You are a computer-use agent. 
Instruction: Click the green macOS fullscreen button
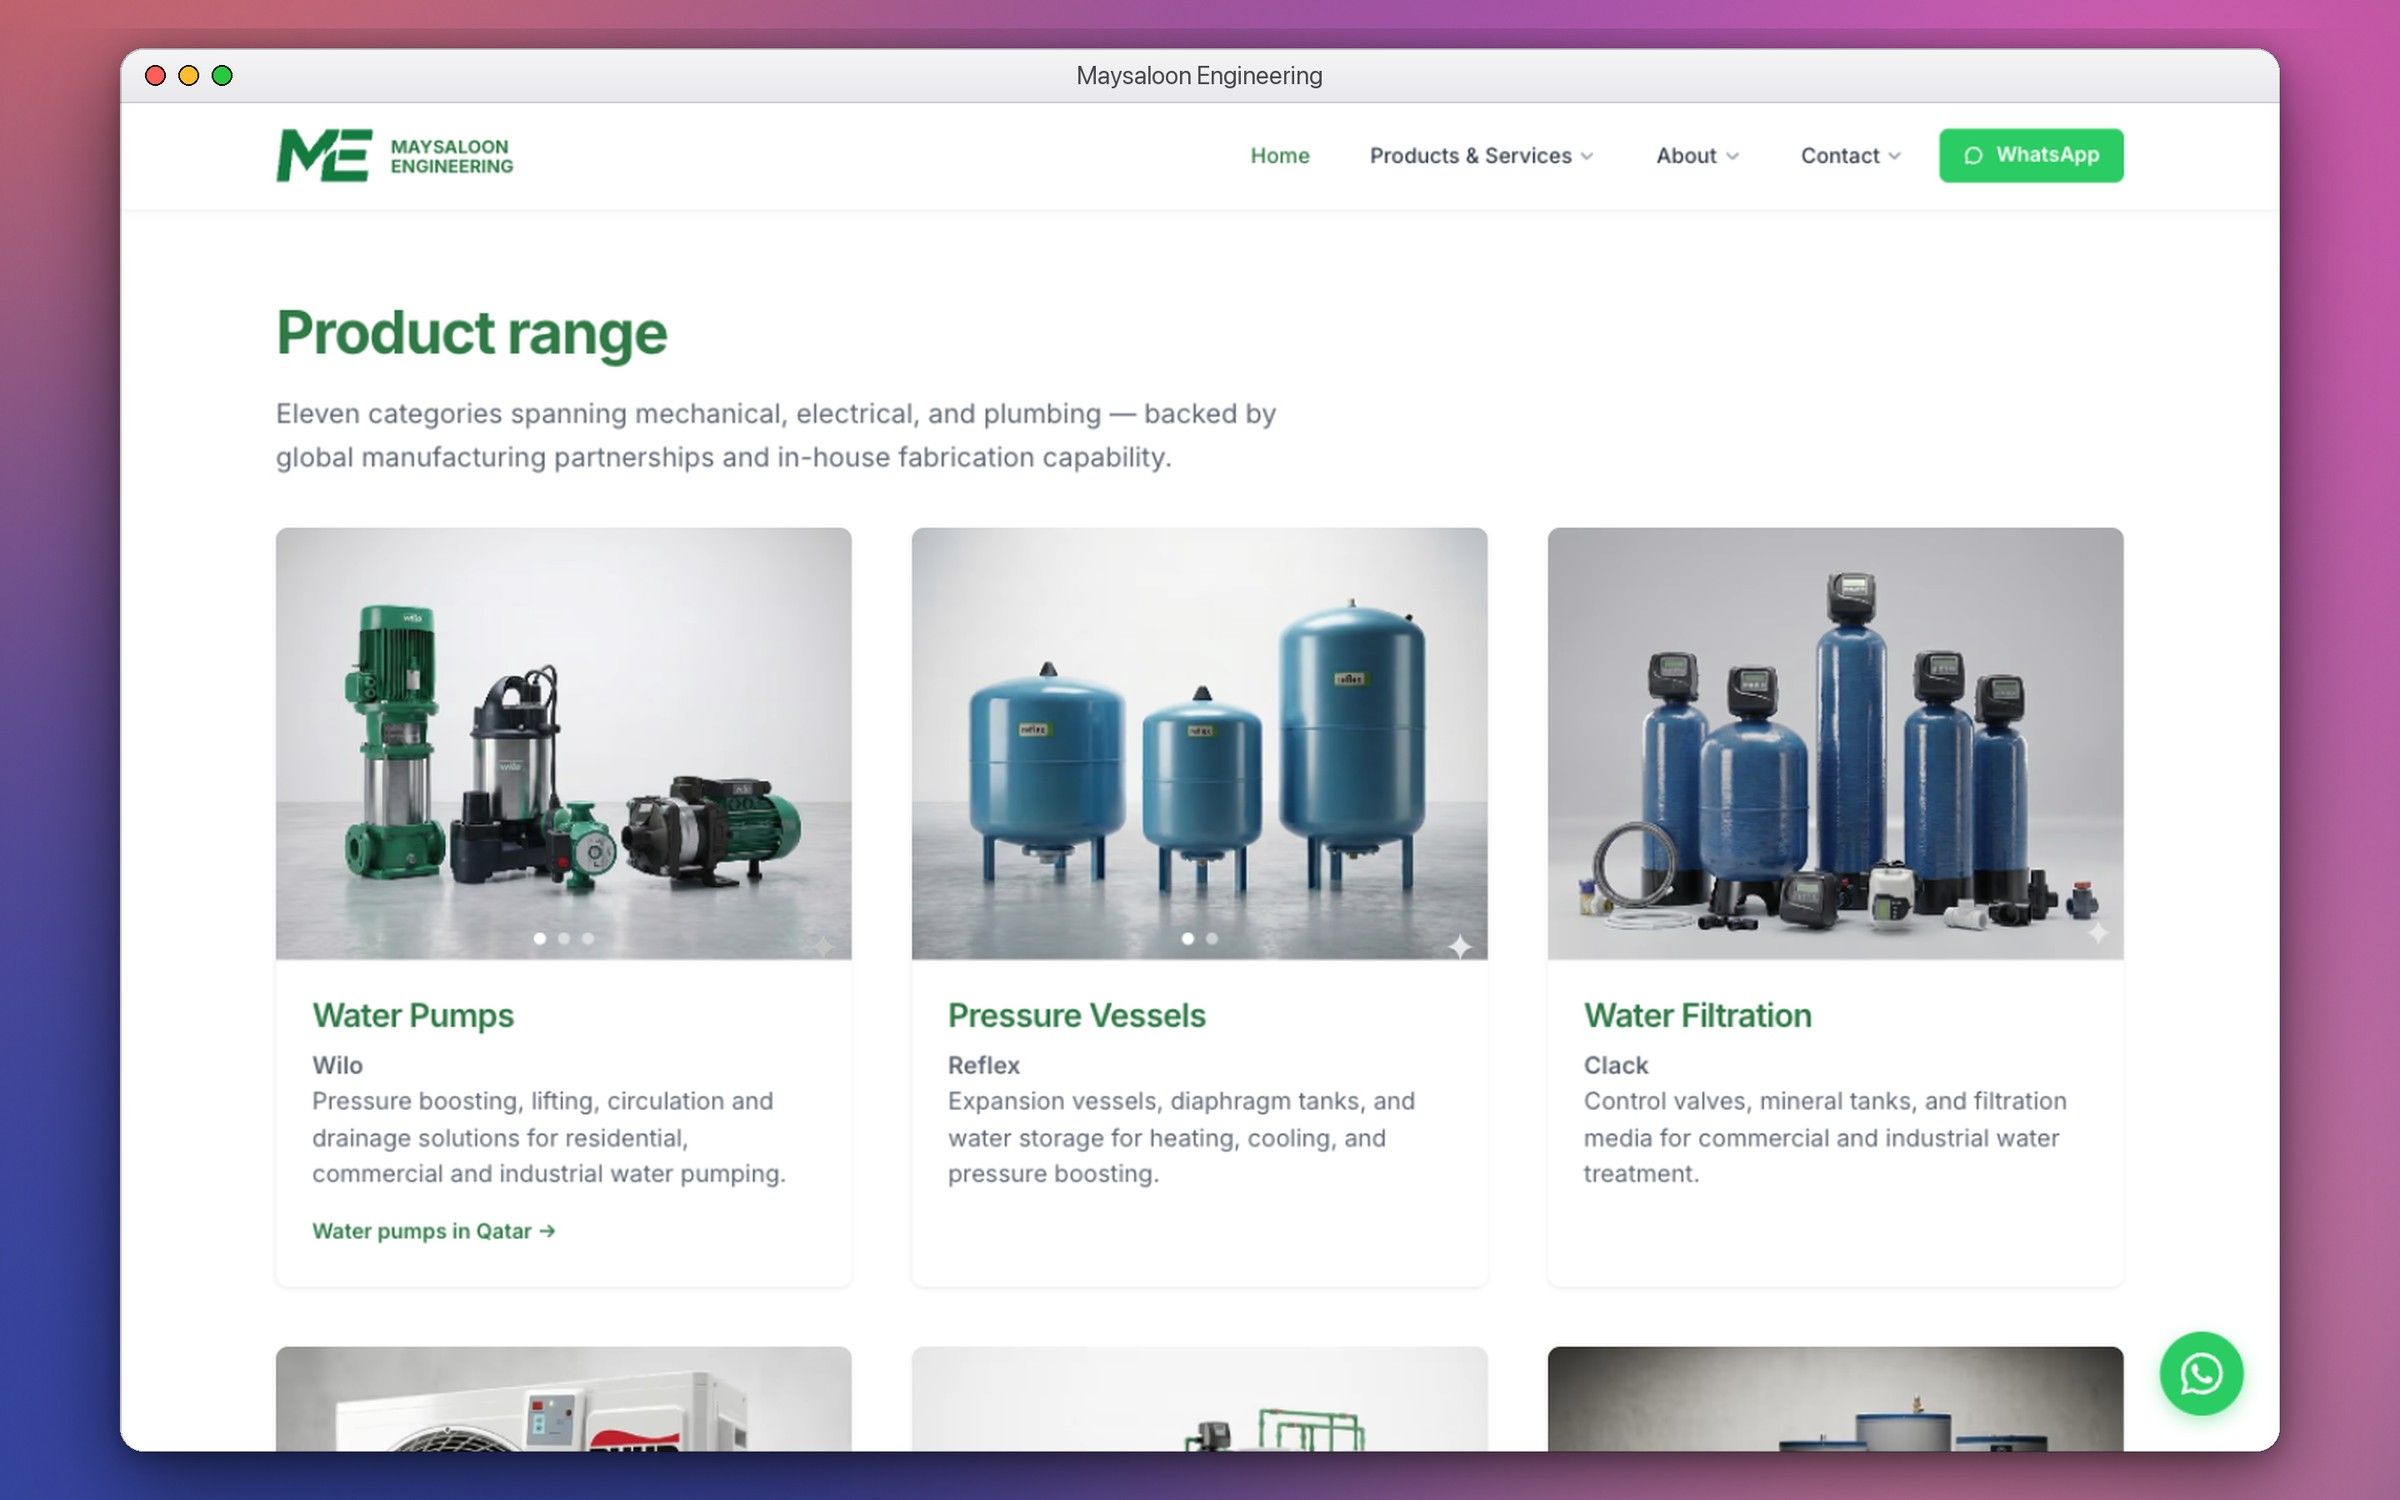click(222, 76)
